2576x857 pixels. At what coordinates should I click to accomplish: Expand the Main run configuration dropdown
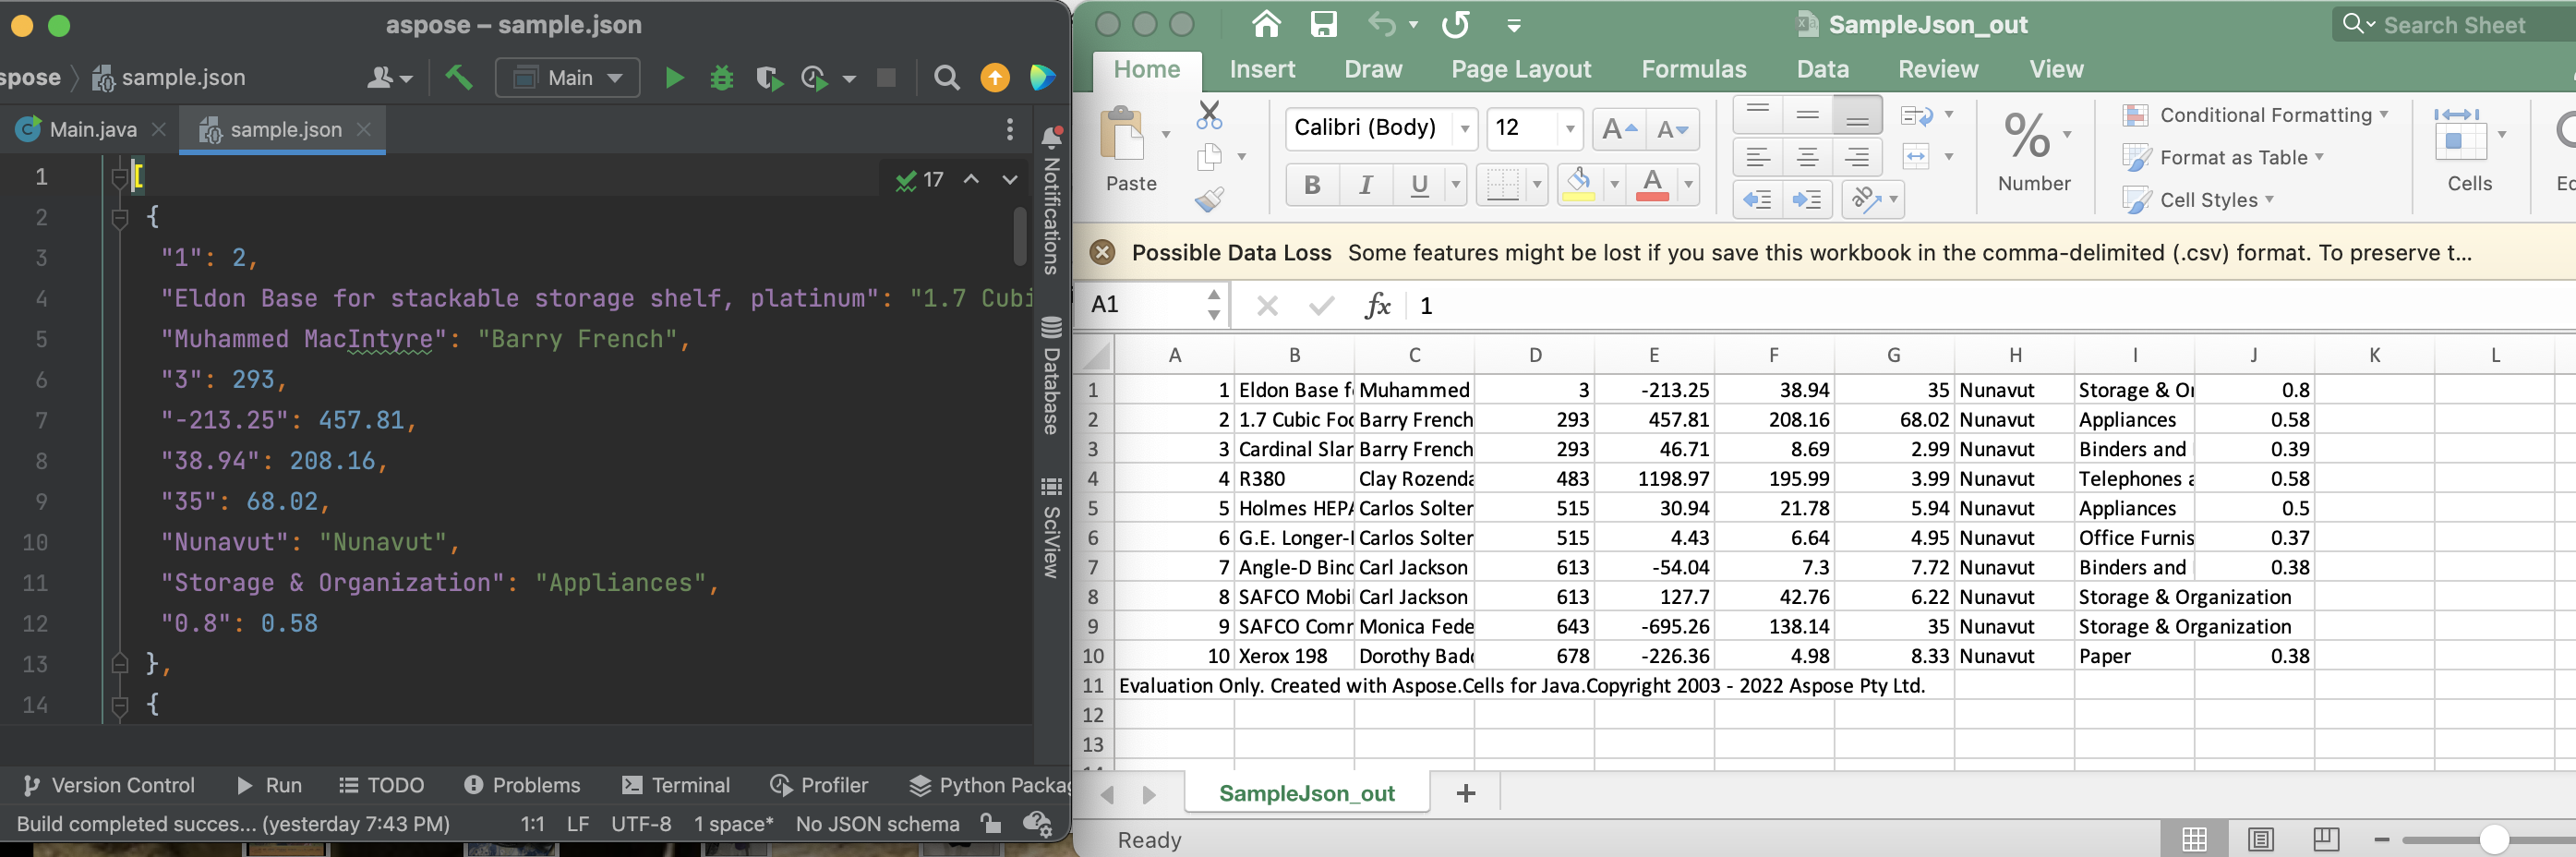614,77
